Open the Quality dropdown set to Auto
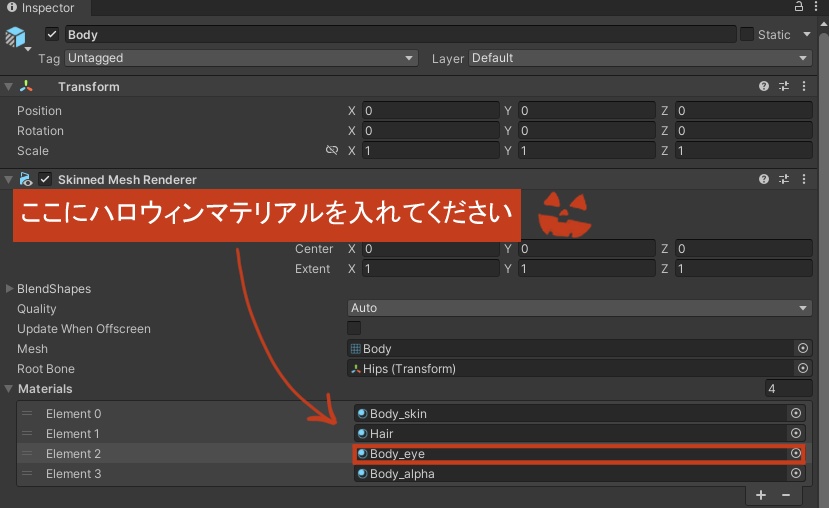Image resolution: width=829 pixels, height=508 pixels. (x=579, y=308)
